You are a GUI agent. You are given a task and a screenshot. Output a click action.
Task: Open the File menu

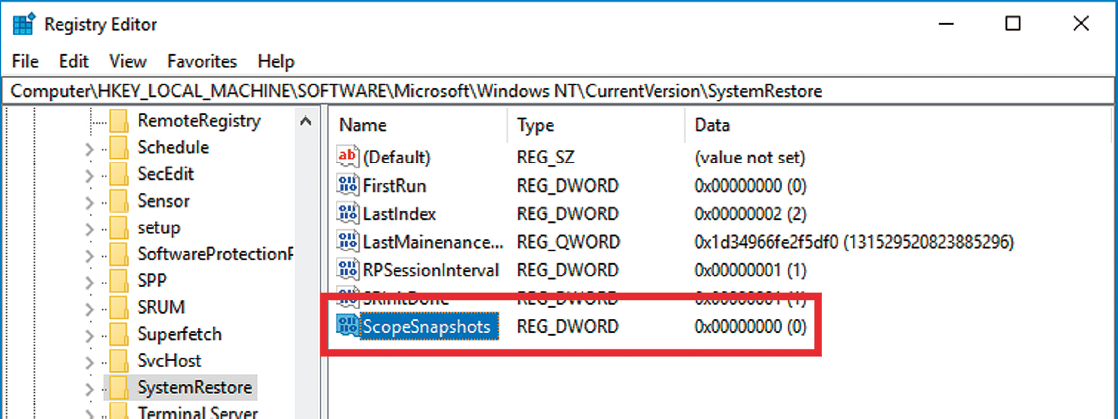click(26, 61)
